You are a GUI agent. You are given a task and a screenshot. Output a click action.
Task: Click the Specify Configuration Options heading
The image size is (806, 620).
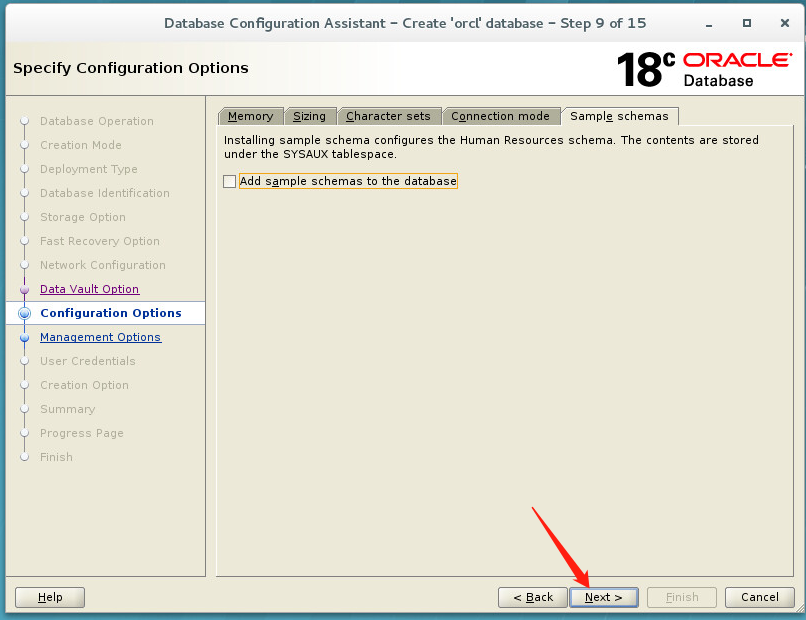[x=131, y=68]
